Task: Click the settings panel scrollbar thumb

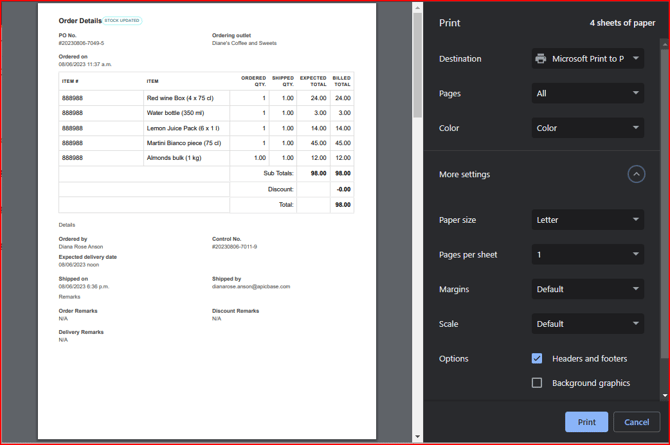Action: tap(664, 203)
